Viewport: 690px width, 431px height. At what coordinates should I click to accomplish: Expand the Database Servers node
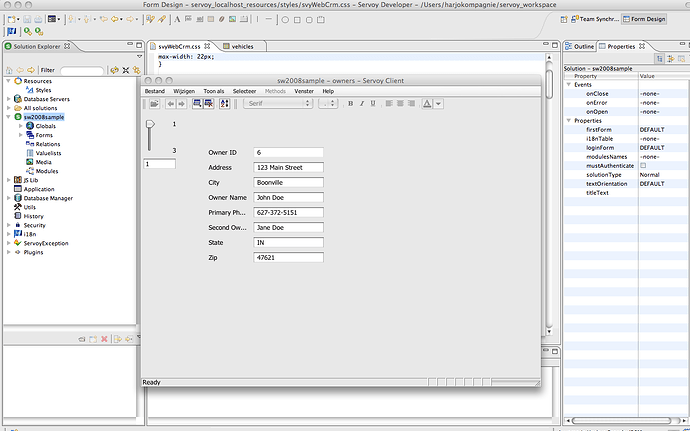pyautogui.click(x=8, y=99)
